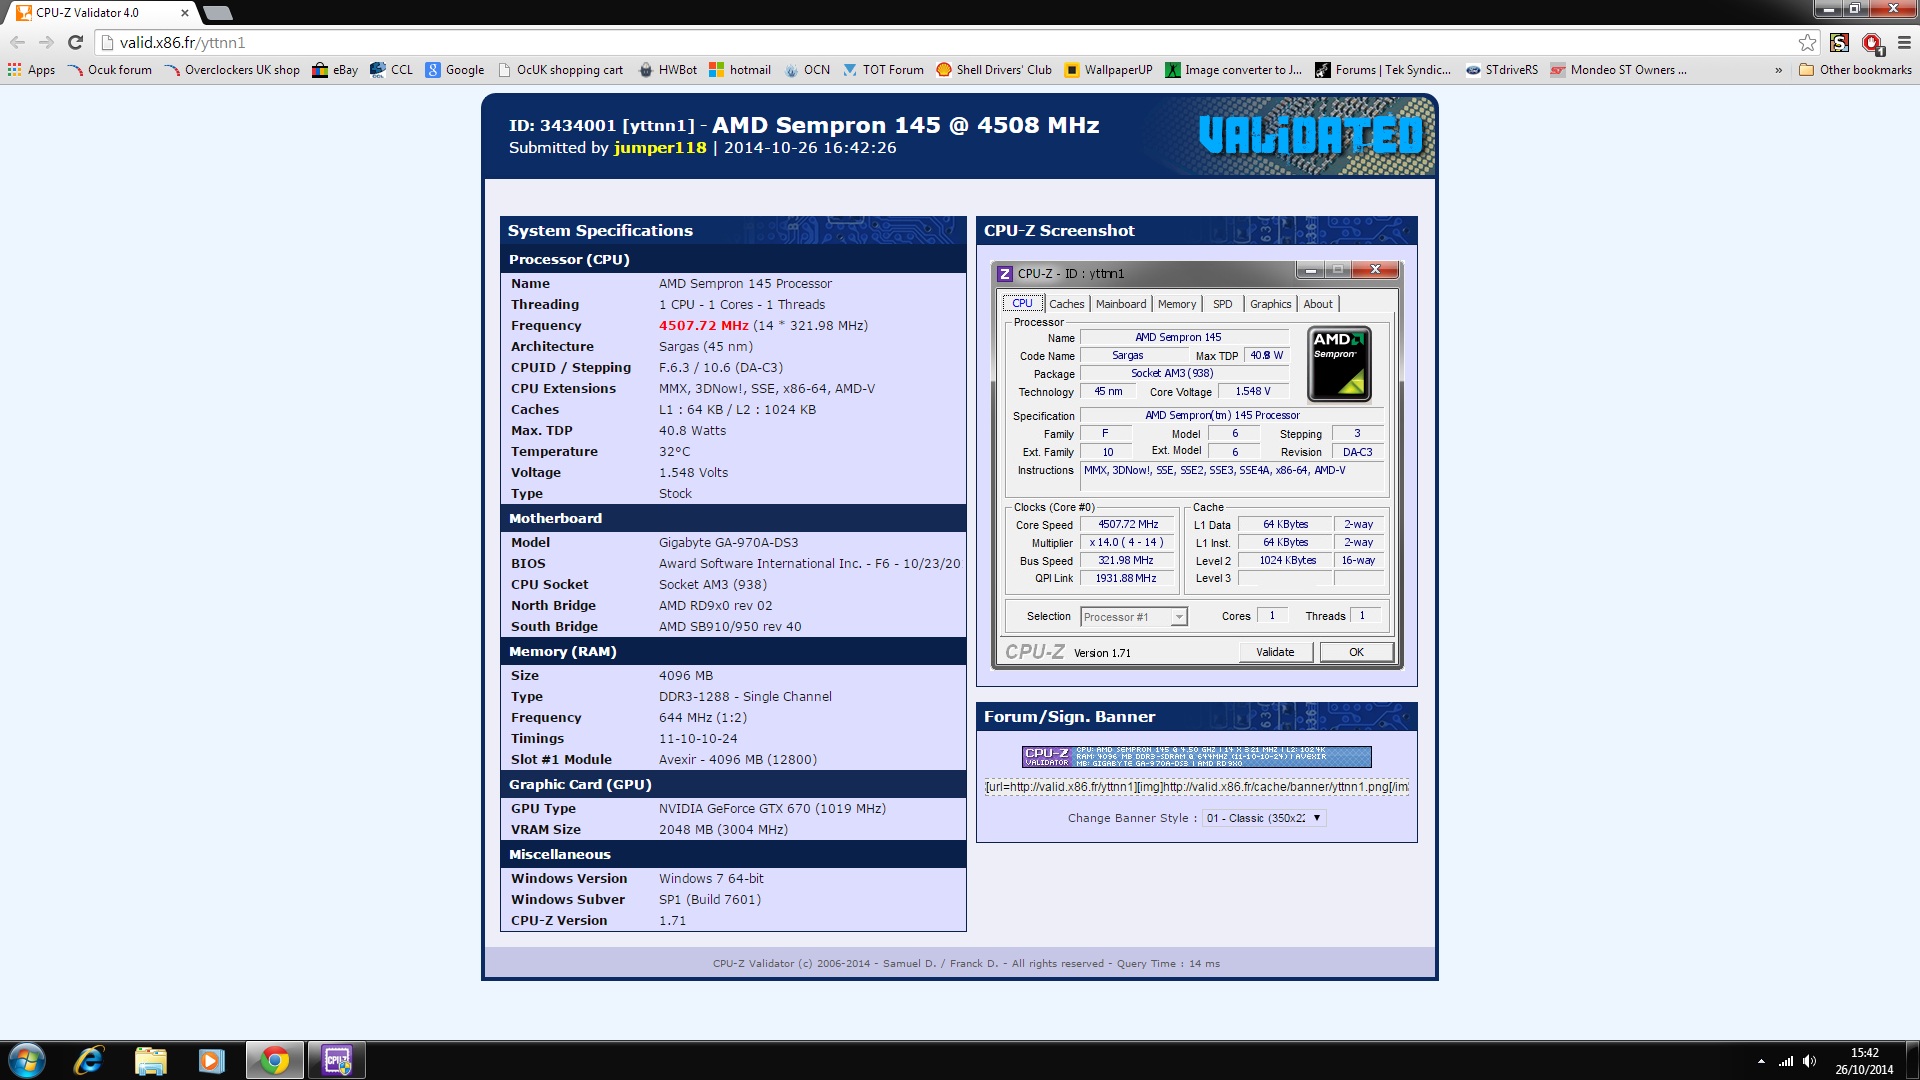Image resolution: width=1920 pixels, height=1080 pixels.
Task: Click the forum signature banner image
Action: pyautogui.click(x=1196, y=756)
